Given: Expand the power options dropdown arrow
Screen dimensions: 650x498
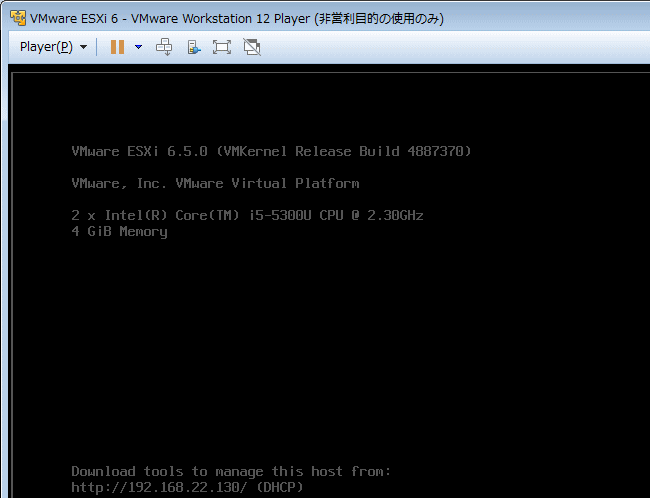Looking at the screenshot, I should (x=139, y=47).
